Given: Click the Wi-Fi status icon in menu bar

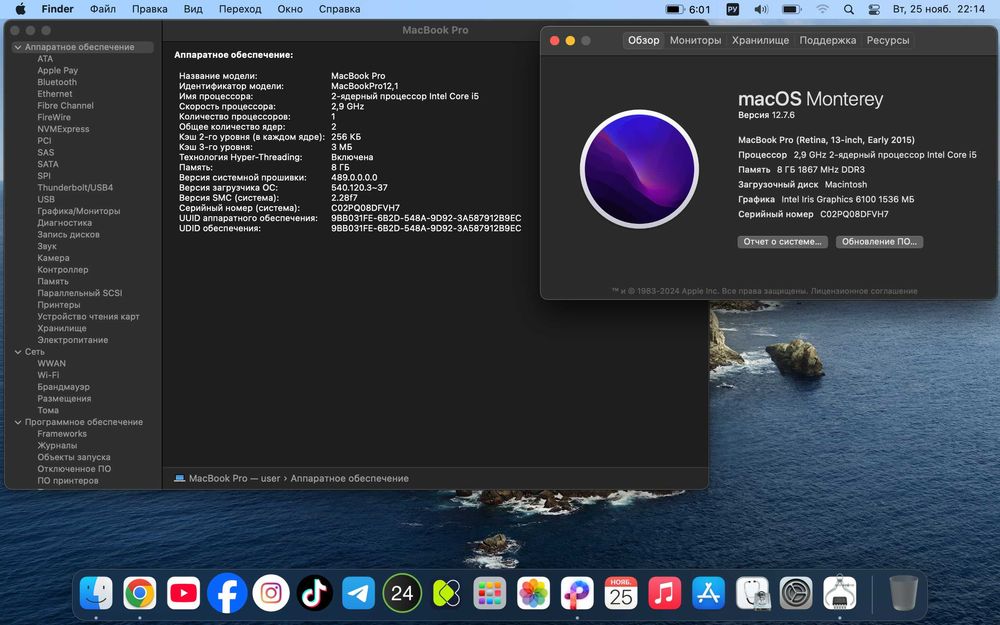Looking at the screenshot, I should (x=823, y=9).
